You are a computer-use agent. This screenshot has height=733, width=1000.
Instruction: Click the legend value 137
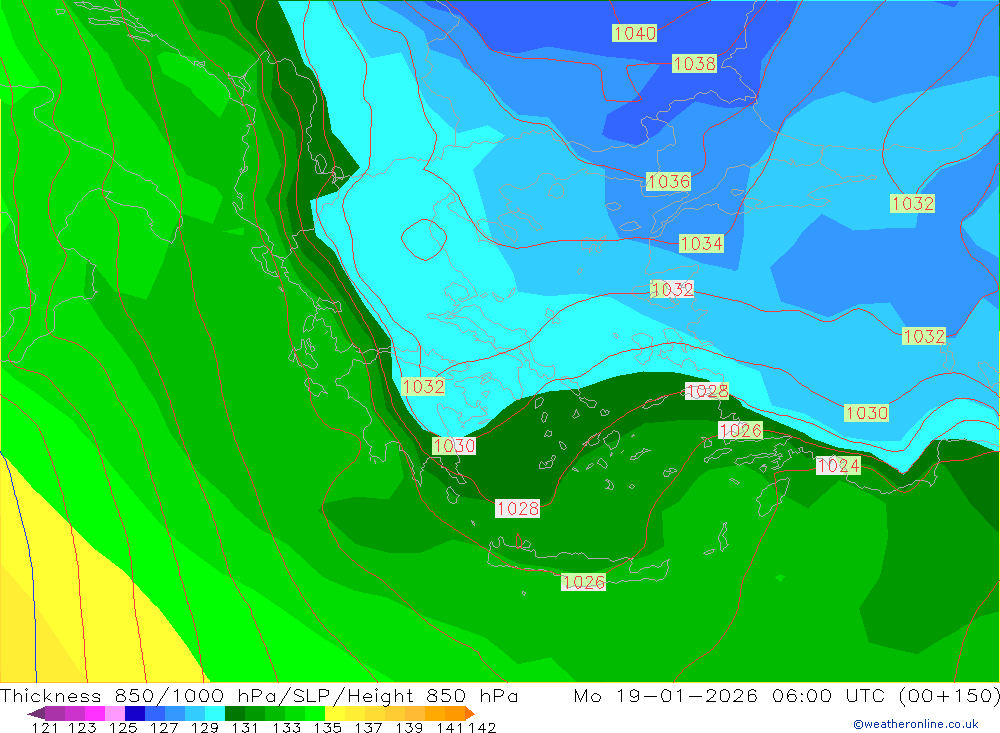click(x=368, y=727)
